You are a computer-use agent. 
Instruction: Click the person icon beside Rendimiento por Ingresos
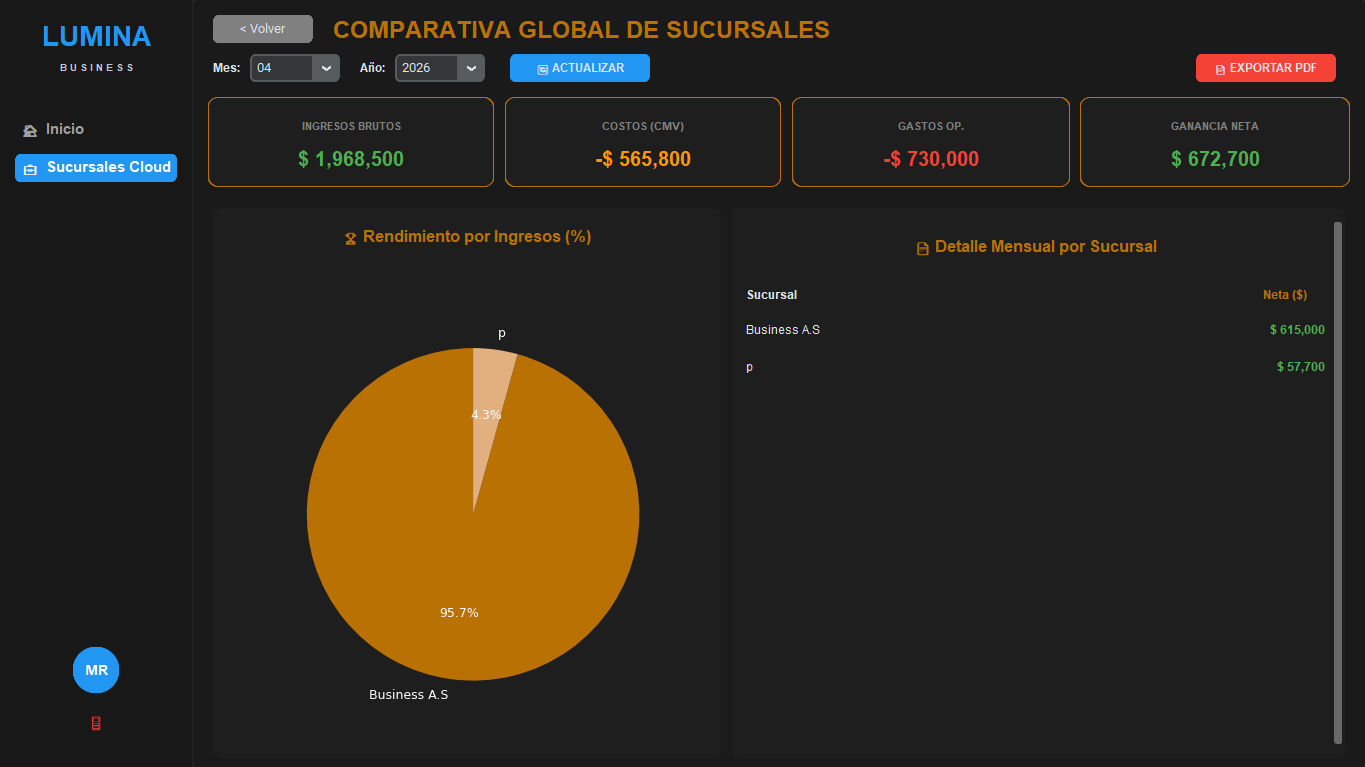(349, 237)
